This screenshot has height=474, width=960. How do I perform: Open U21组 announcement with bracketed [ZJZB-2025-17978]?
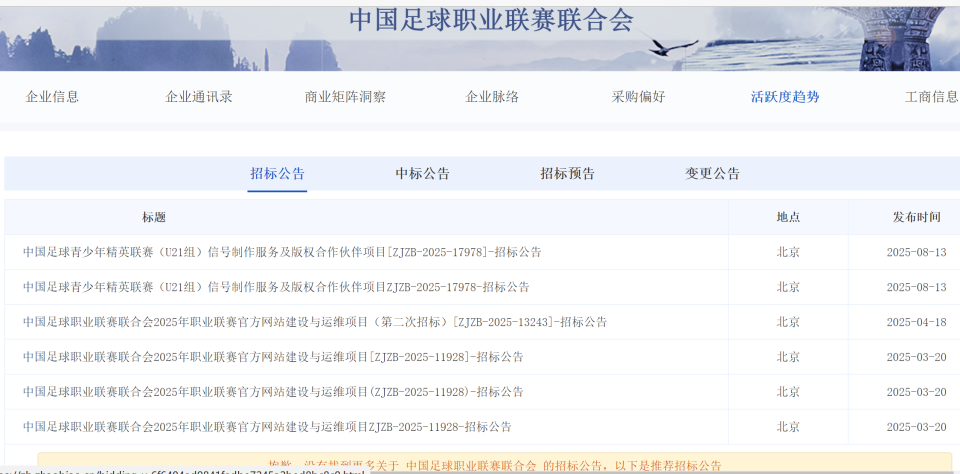(282, 252)
